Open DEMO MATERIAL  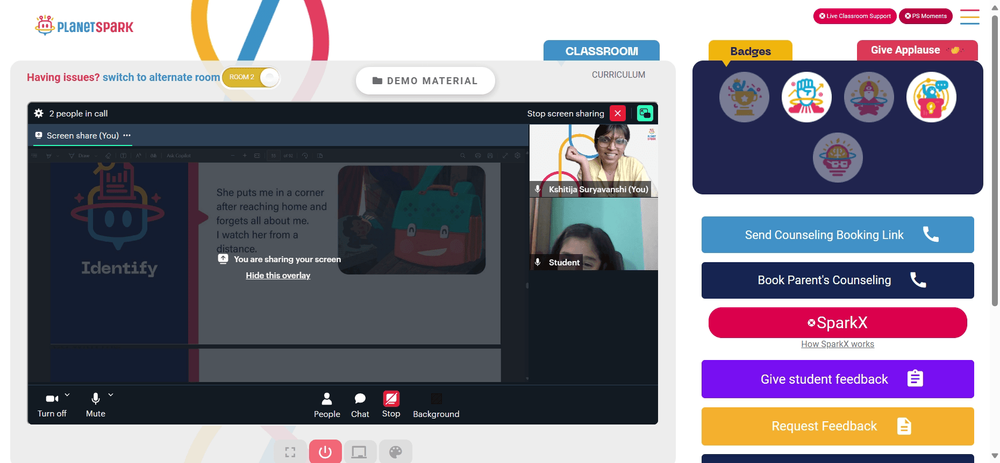click(425, 81)
